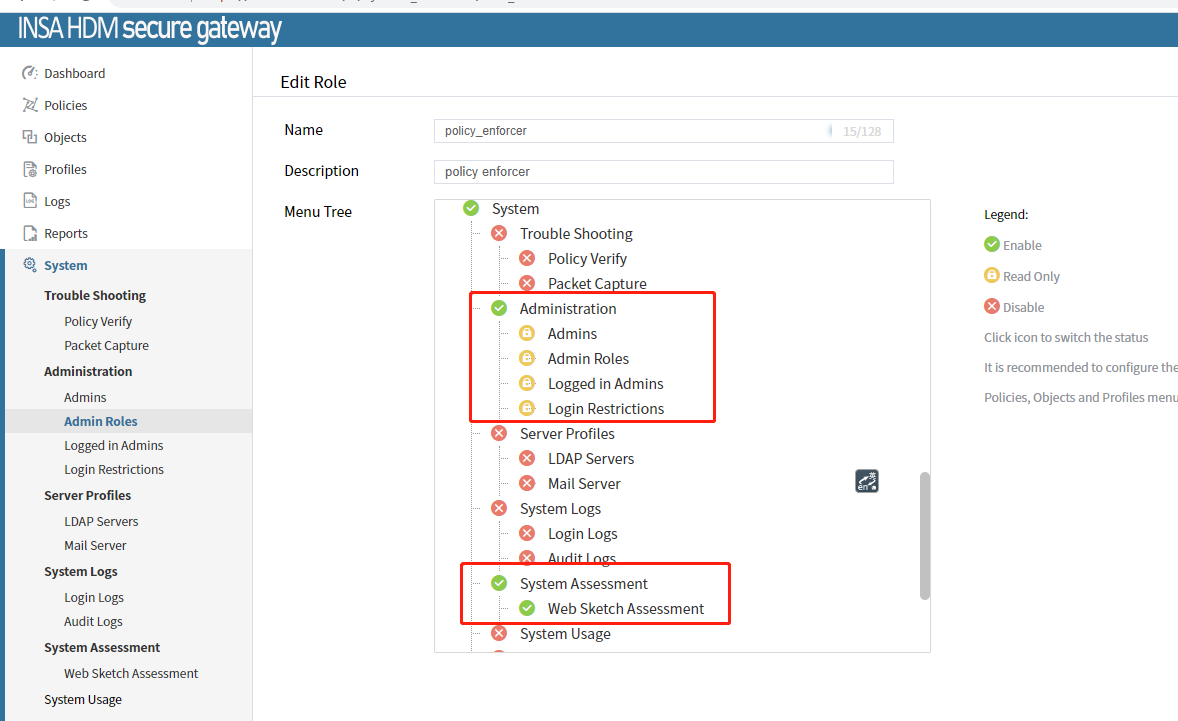The height and width of the screenshot is (721, 1178).
Task: Collapse the Server Profiles sidebar group
Action: 87,496
